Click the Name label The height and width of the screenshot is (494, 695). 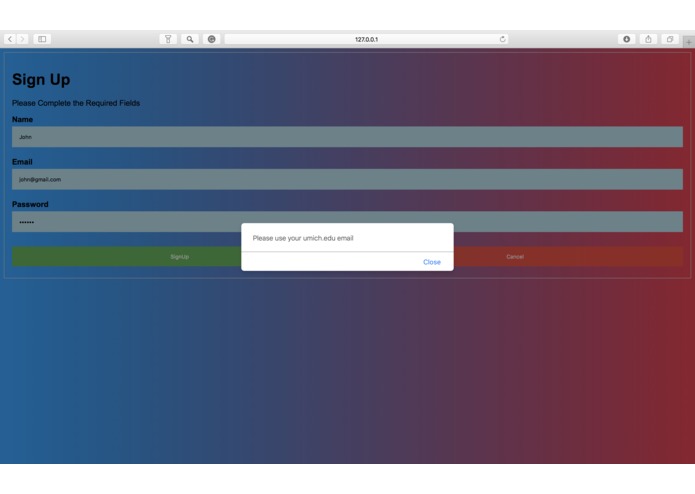point(22,120)
